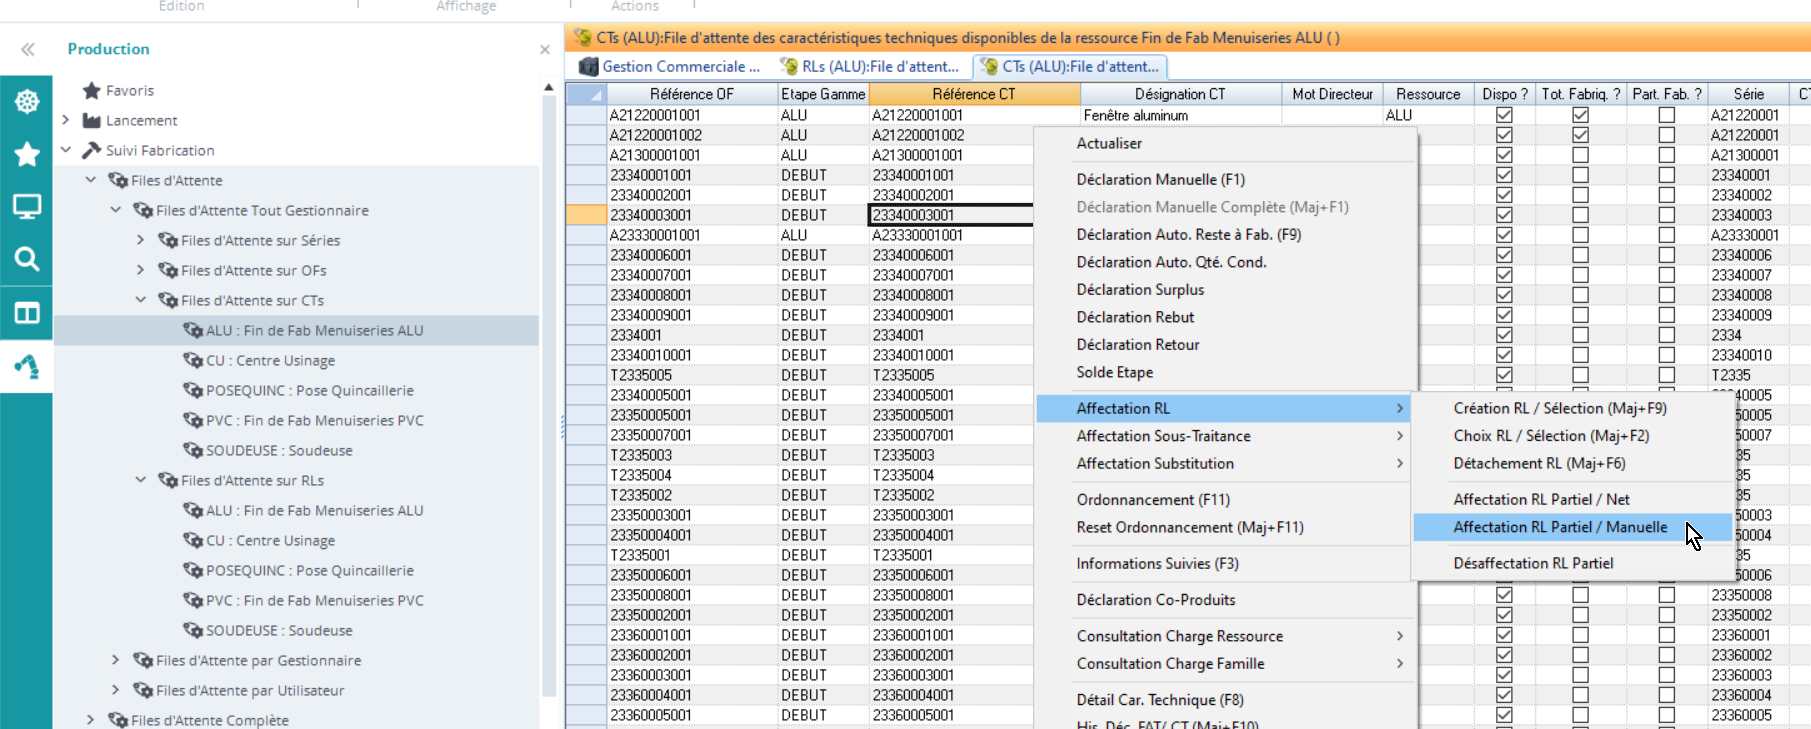Click the gear wheel icon in left sidebar
Screen dimensions: 1811x729
pyautogui.click(x=27, y=101)
